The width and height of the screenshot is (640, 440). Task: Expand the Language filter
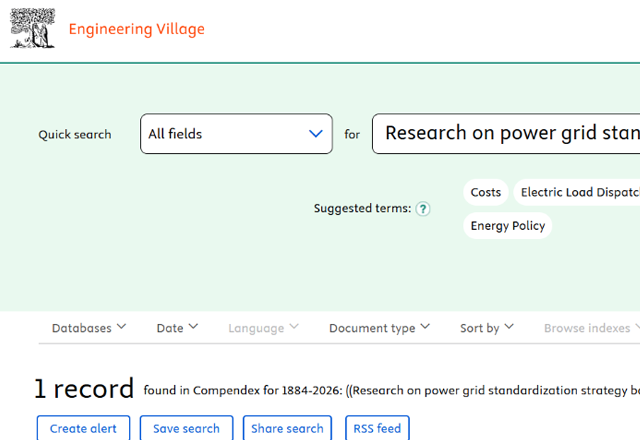point(262,328)
